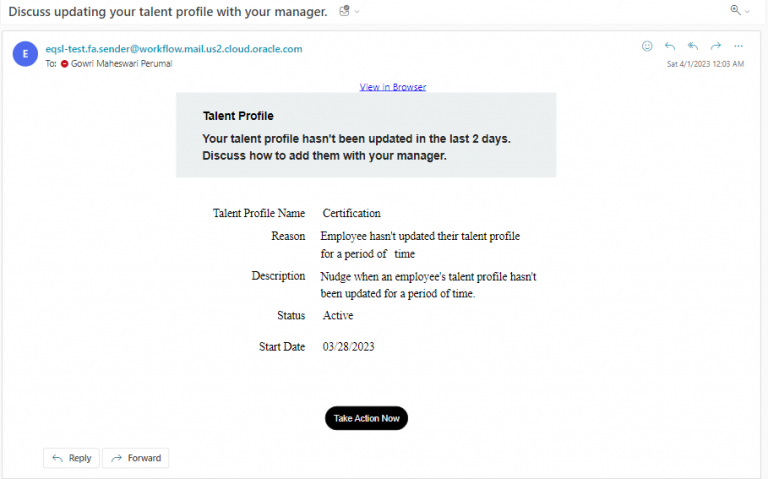
Task: Click the Reply arrow icon in header
Action: pos(670,46)
